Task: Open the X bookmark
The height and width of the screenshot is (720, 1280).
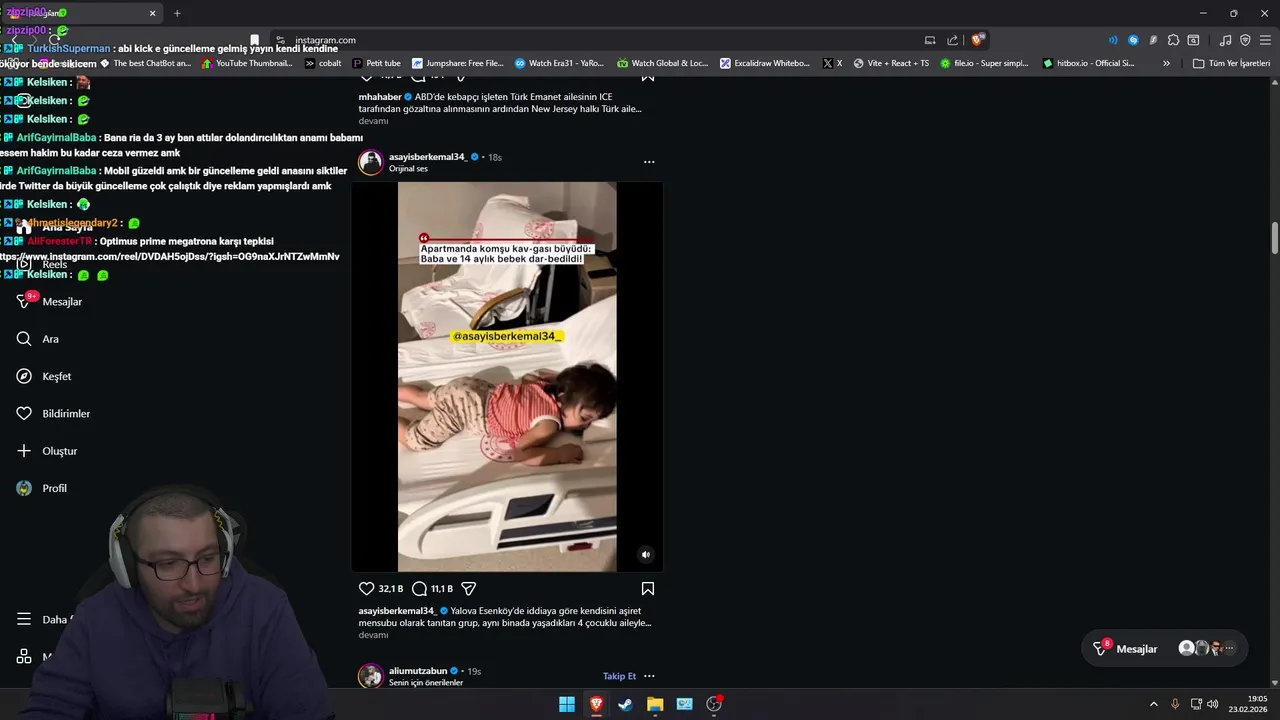Action: (x=832, y=63)
